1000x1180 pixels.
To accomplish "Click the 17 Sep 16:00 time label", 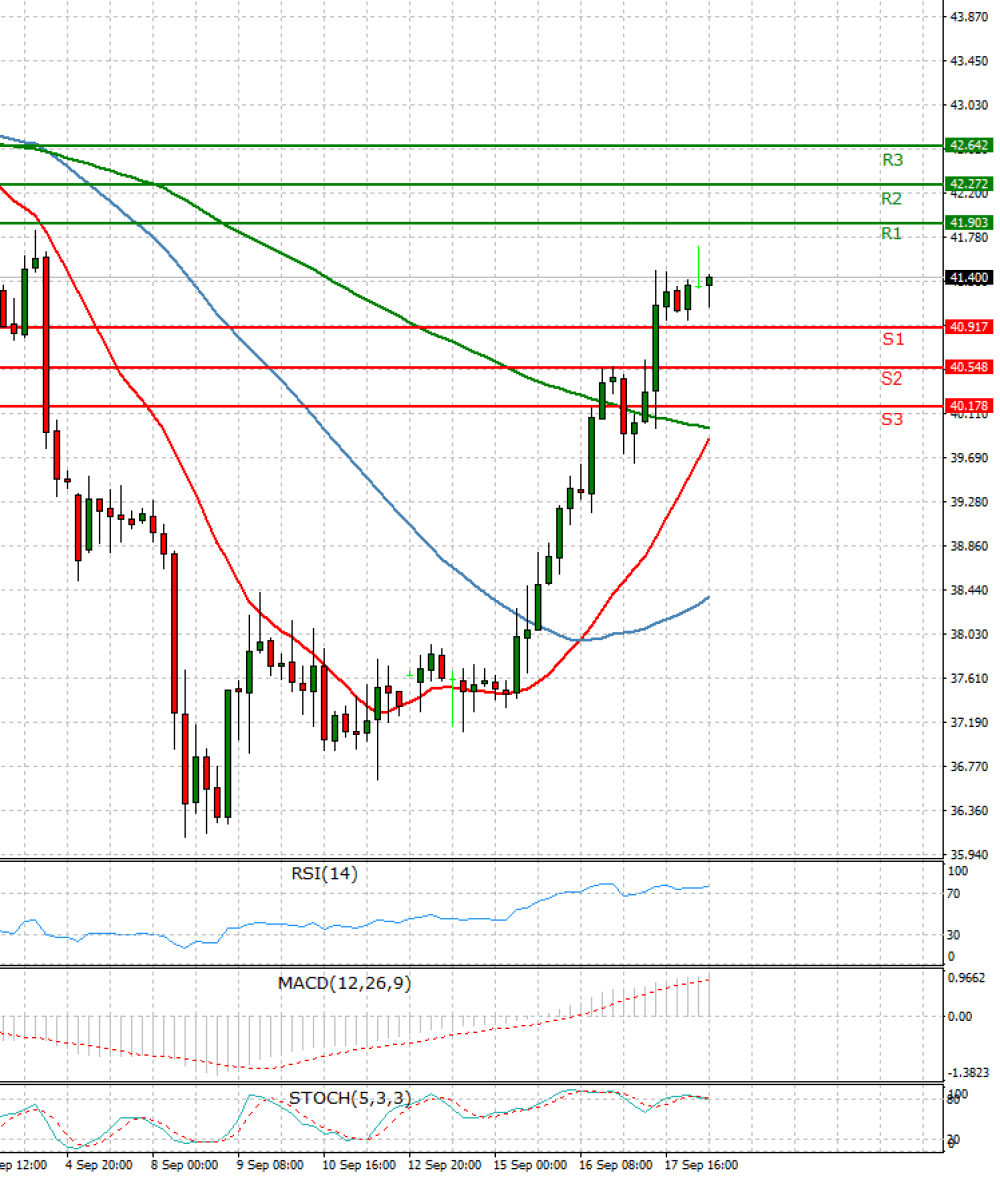I will coord(701,1165).
